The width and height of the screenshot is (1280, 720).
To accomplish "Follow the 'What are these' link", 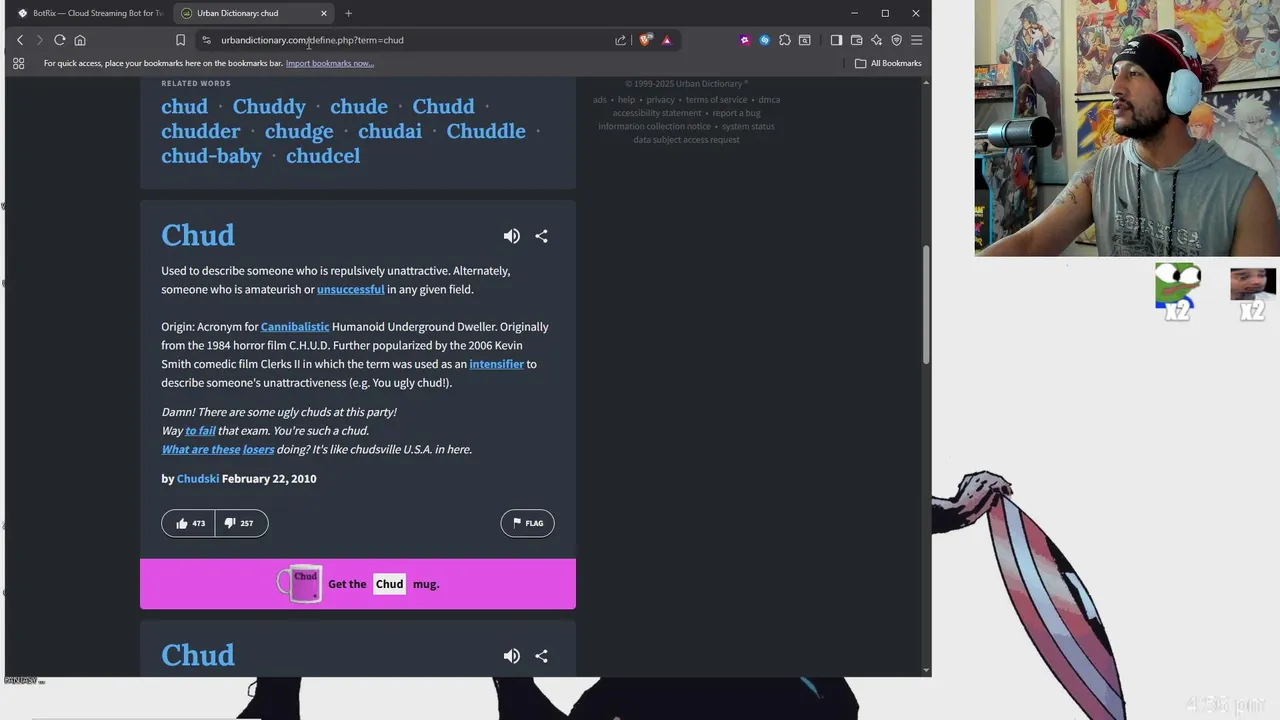I will [201, 450].
